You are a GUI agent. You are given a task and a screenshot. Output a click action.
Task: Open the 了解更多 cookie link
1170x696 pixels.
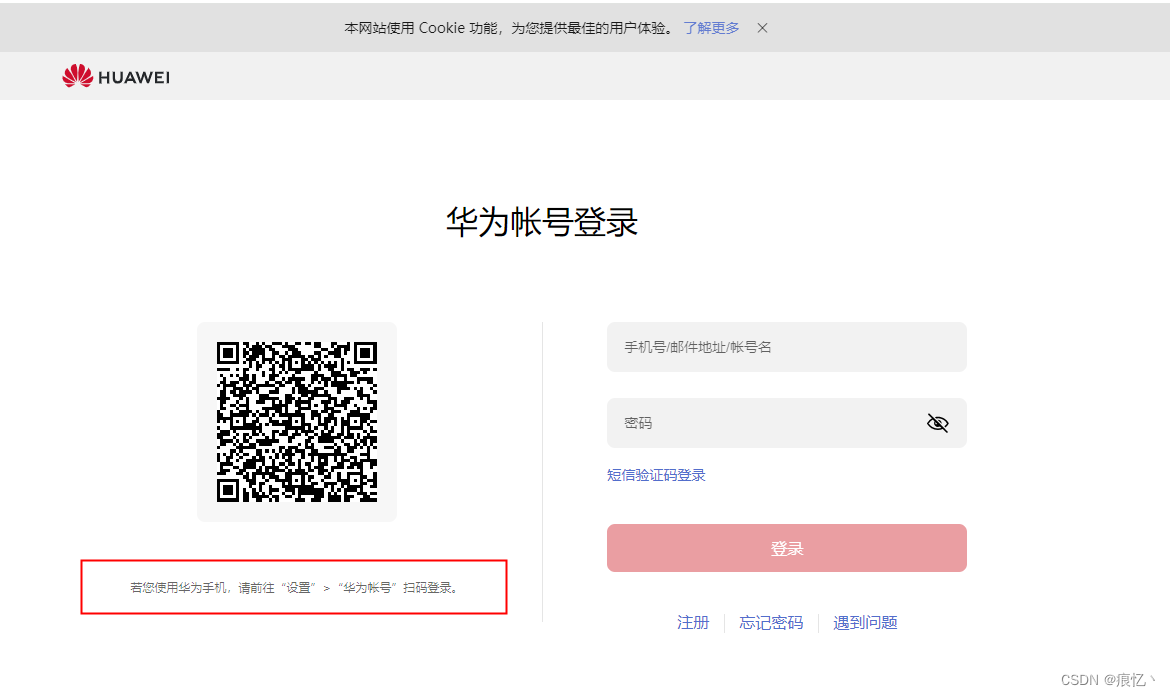(x=711, y=28)
